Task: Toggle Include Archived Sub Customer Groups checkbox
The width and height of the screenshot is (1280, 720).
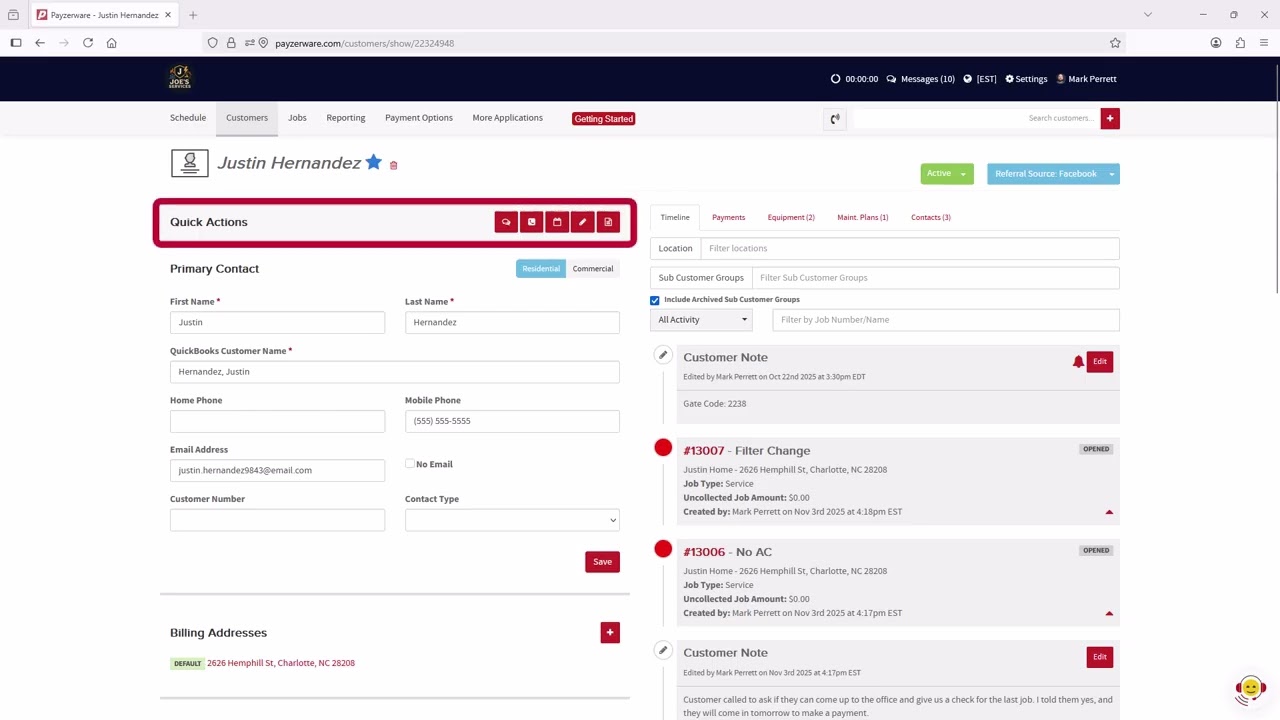Action: [655, 300]
